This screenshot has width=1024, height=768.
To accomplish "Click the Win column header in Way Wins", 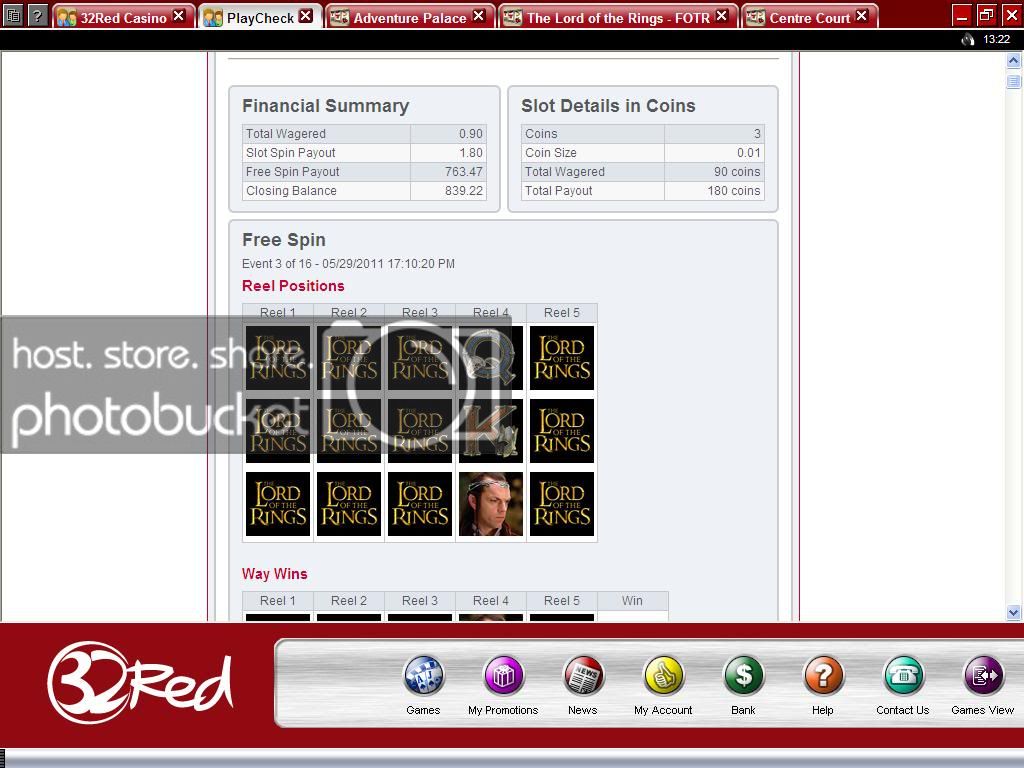I will pos(632,601).
